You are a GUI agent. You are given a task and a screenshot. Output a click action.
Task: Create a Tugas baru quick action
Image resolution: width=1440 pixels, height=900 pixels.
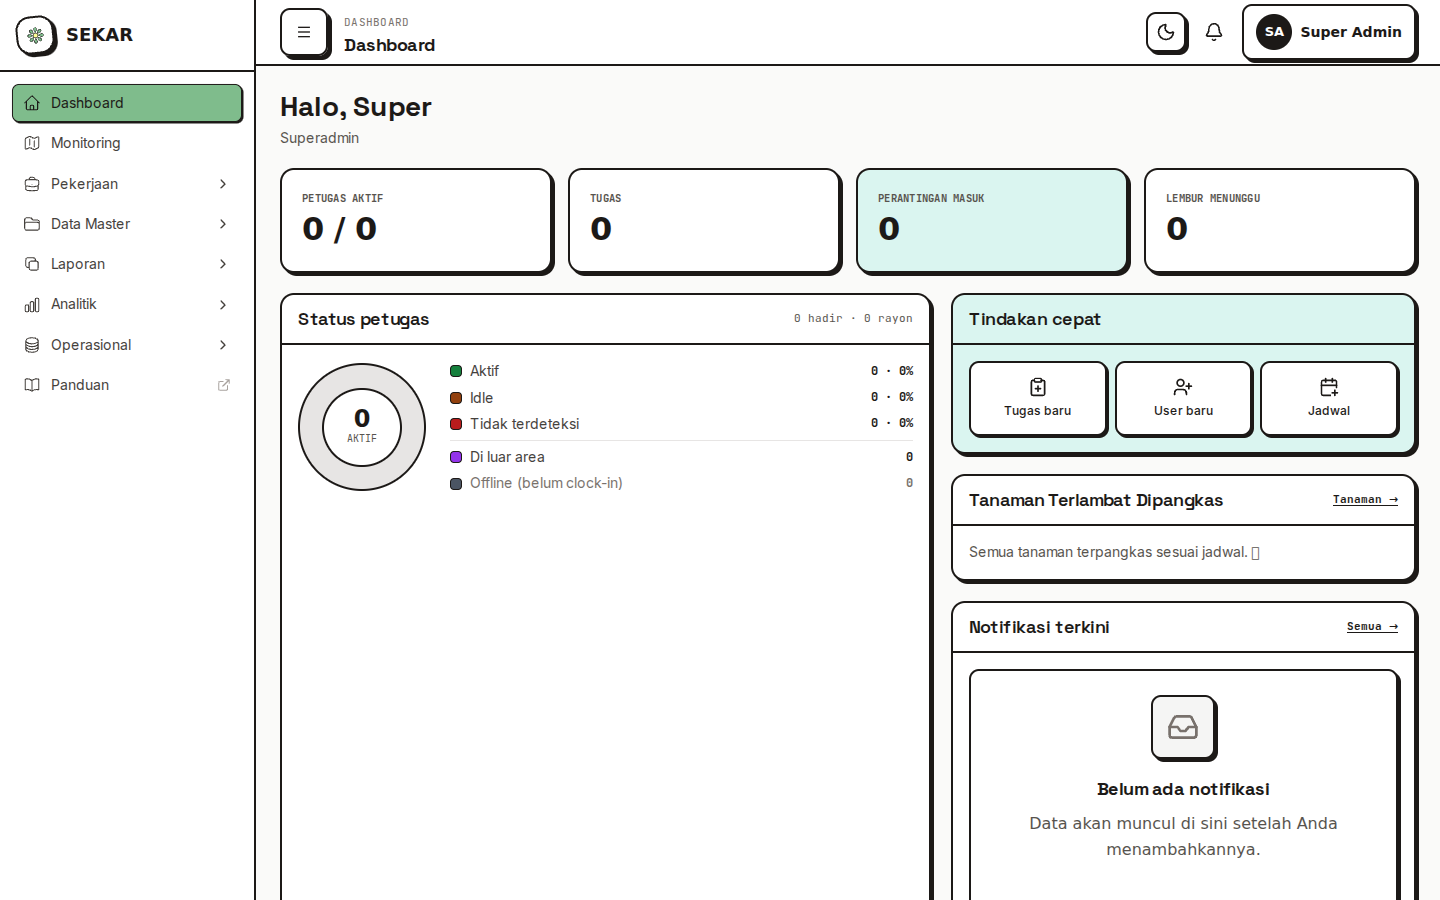coord(1038,398)
